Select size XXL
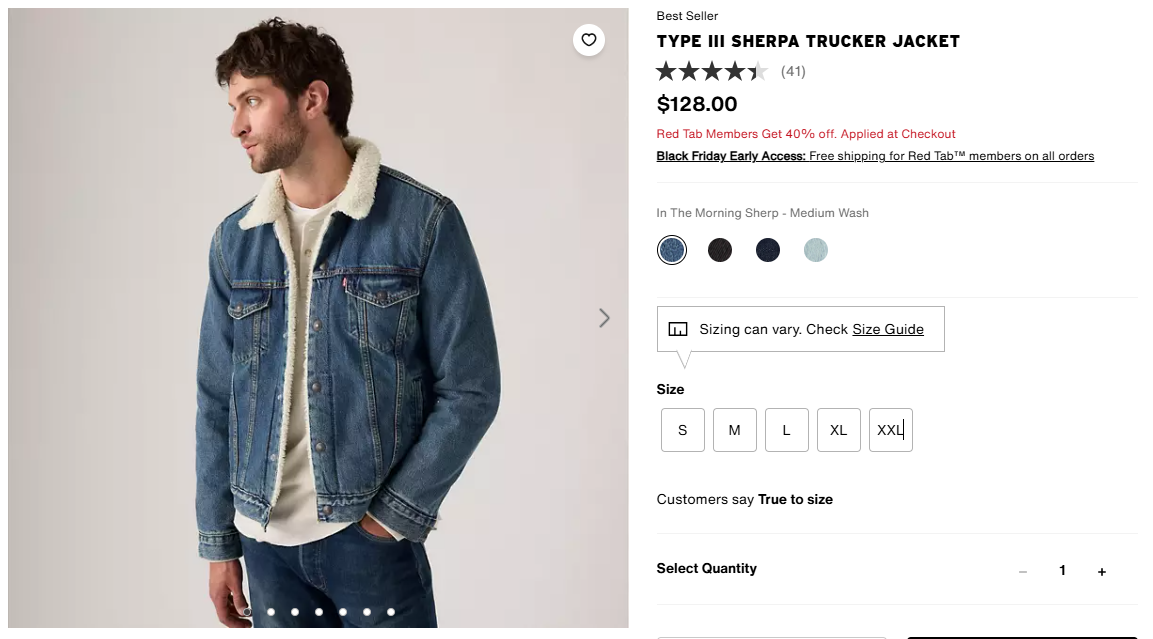 point(891,430)
